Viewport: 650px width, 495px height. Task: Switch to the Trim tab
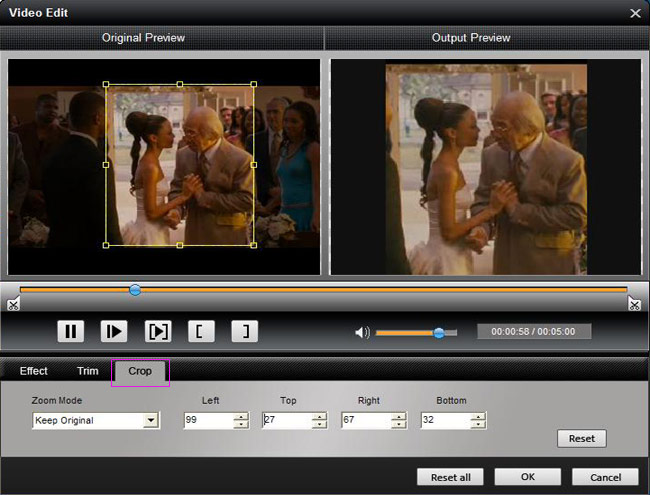(x=88, y=371)
